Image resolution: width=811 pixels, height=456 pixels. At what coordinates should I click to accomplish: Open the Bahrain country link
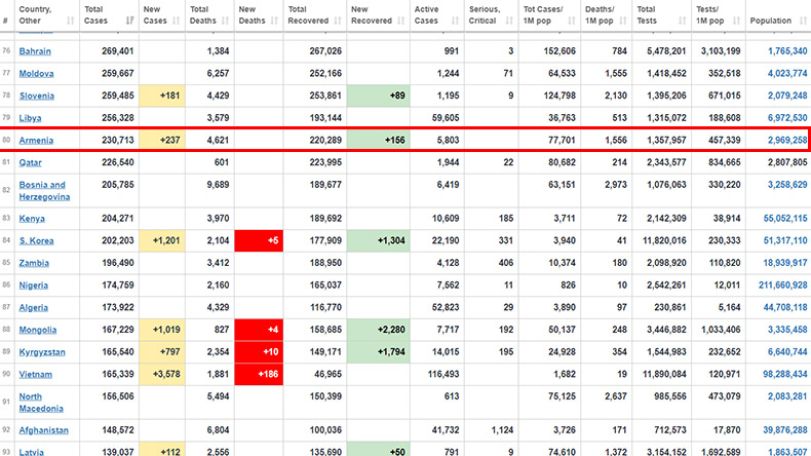[x=35, y=51]
